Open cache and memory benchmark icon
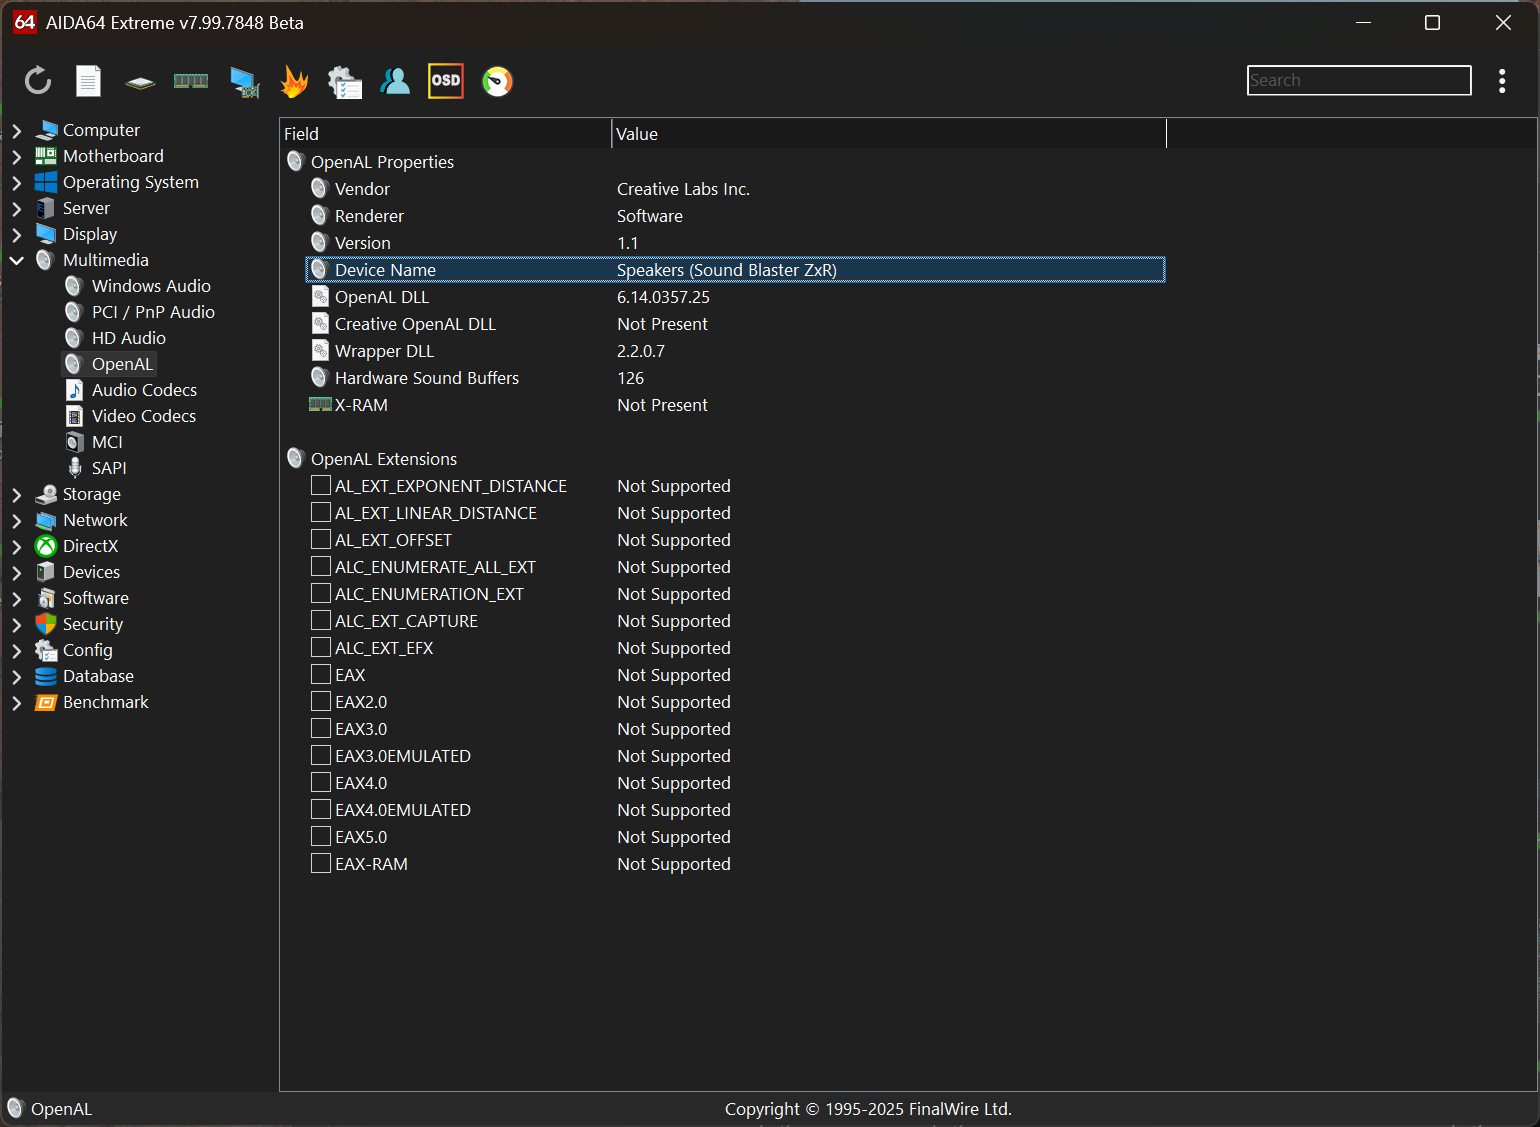Viewport: 1540px width, 1127px height. click(x=191, y=81)
